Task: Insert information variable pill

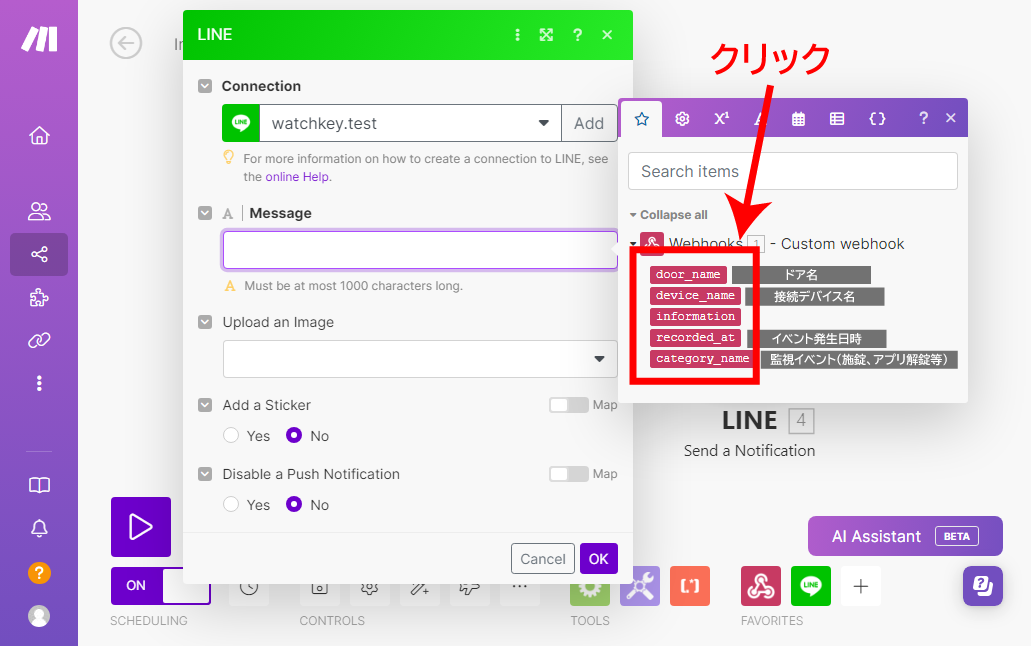Action: 695,316
